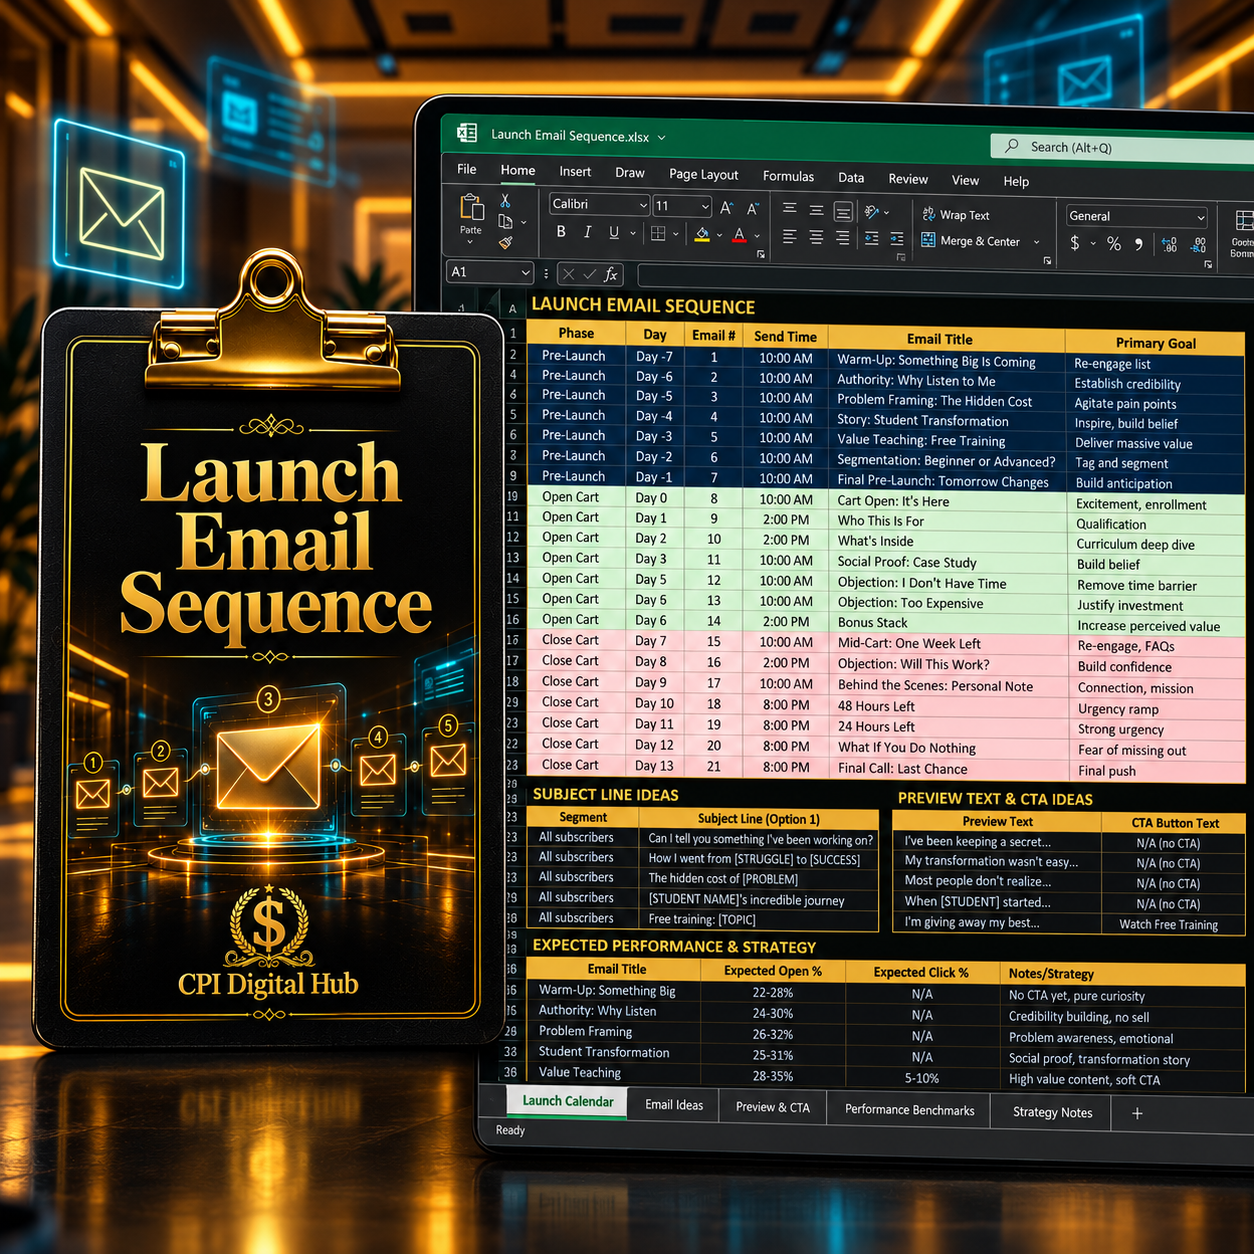Viewport: 1254px width, 1254px height.
Task: Click the Merge & Center button
Action: pyautogui.click(x=970, y=241)
